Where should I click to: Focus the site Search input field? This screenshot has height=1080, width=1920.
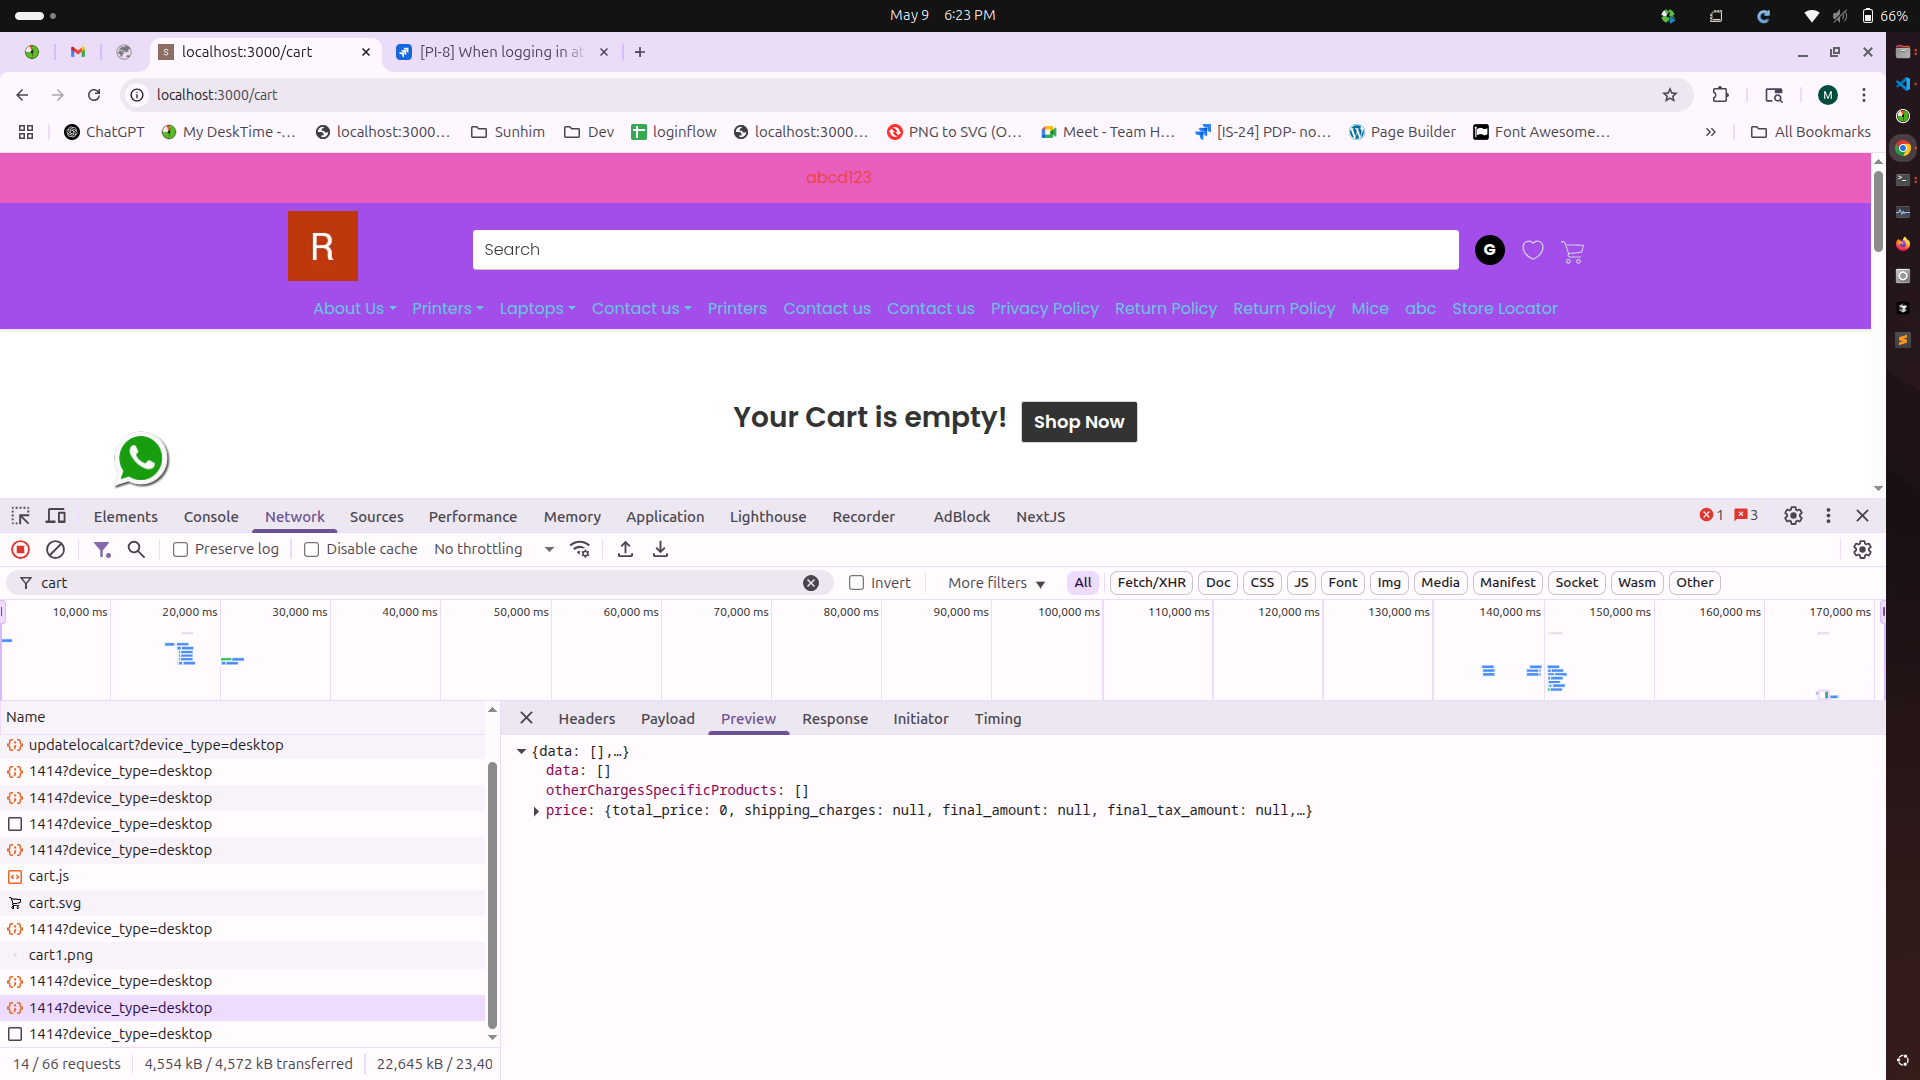click(x=965, y=250)
